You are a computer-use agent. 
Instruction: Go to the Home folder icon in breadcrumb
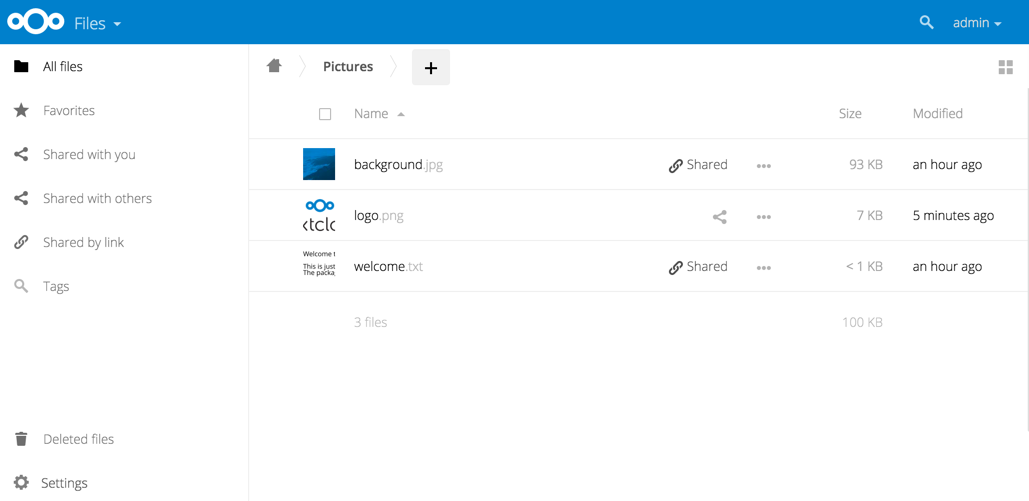pyautogui.click(x=274, y=66)
